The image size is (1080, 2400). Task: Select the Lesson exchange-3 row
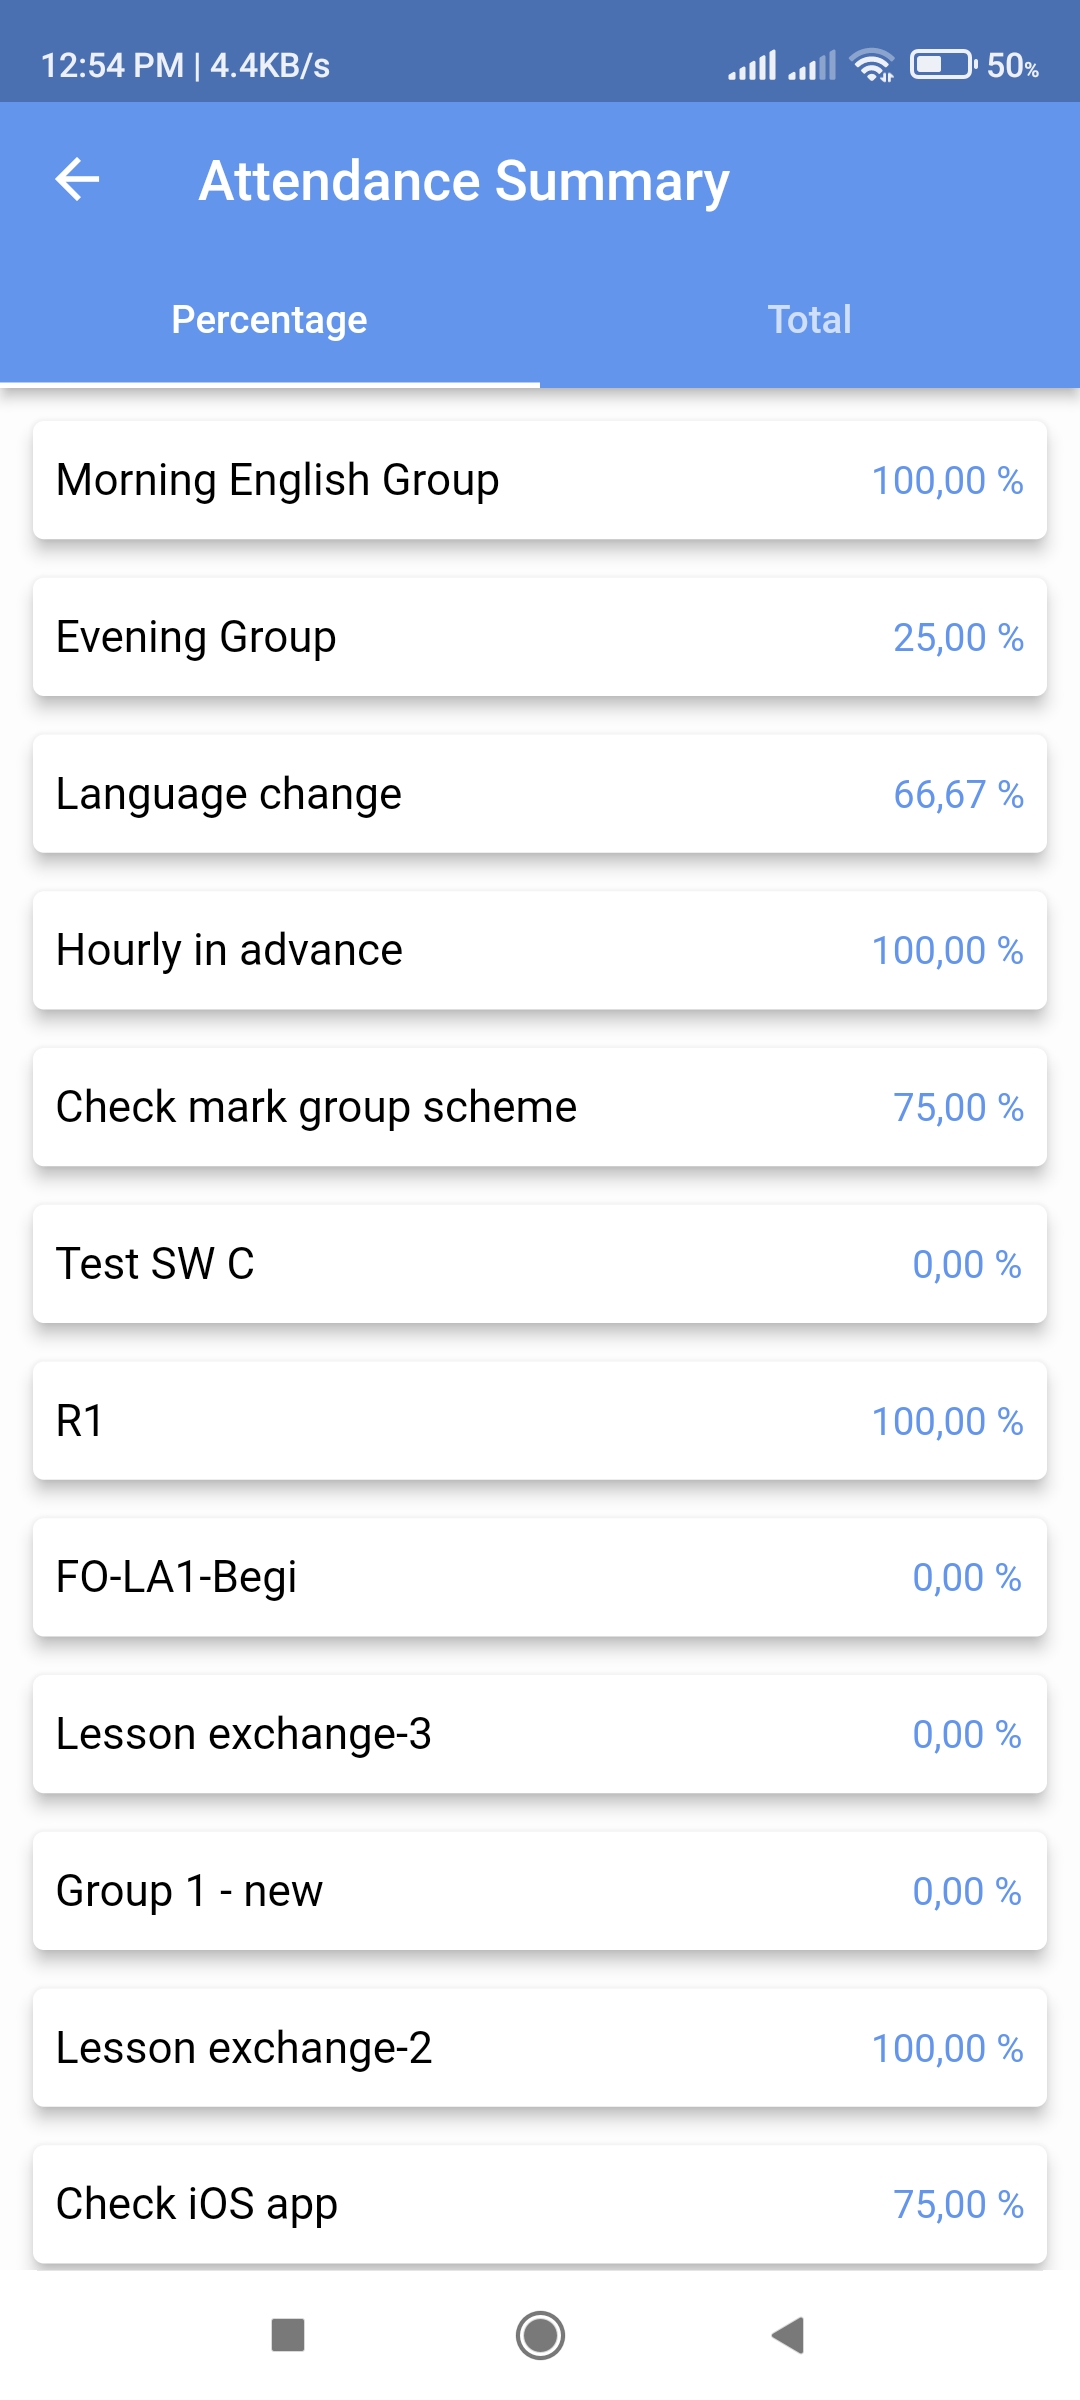tap(540, 1734)
